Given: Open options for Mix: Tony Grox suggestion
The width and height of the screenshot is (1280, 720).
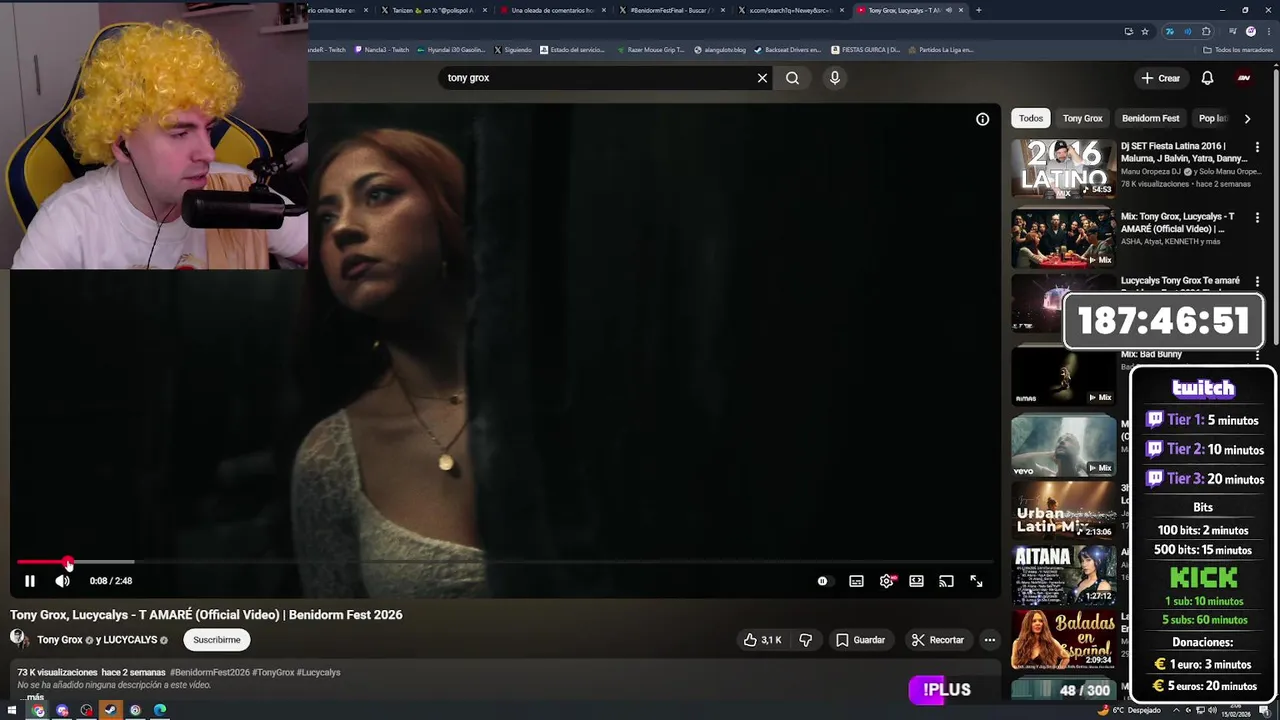Looking at the screenshot, I should pyautogui.click(x=1257, y=217).
